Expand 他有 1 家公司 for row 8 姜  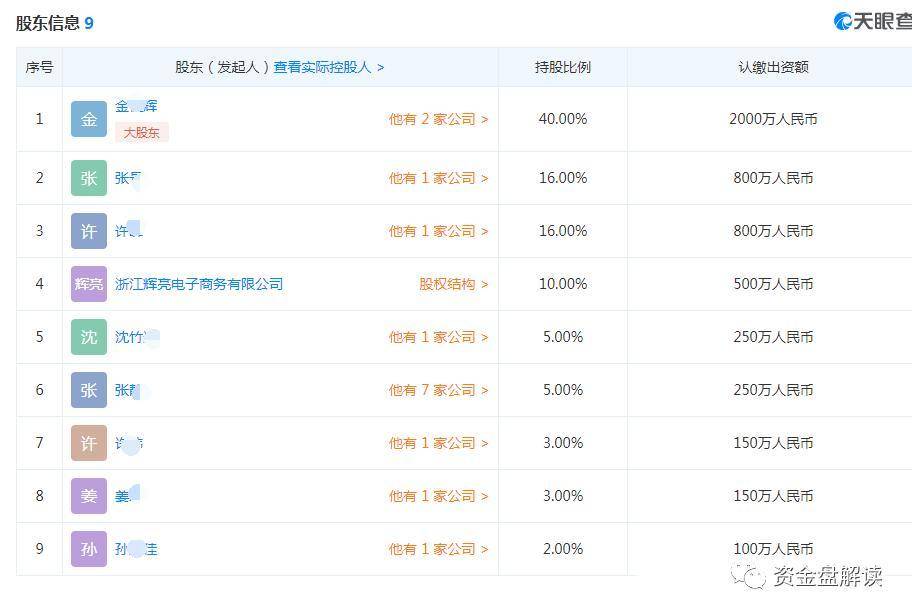point(439,496)
